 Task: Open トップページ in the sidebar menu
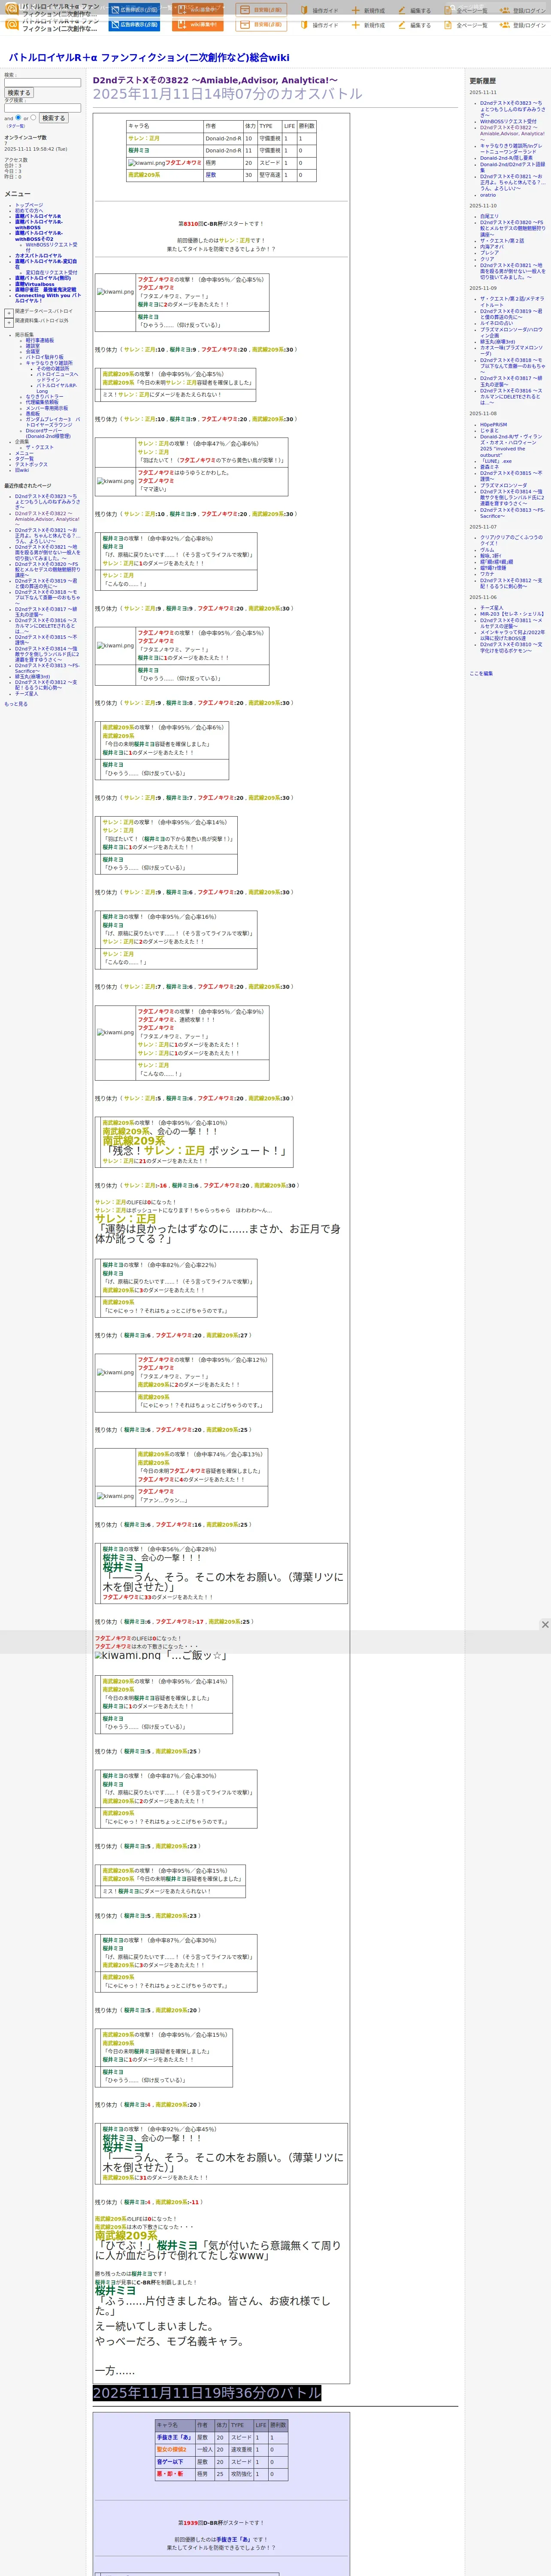(x=29, y=205)
